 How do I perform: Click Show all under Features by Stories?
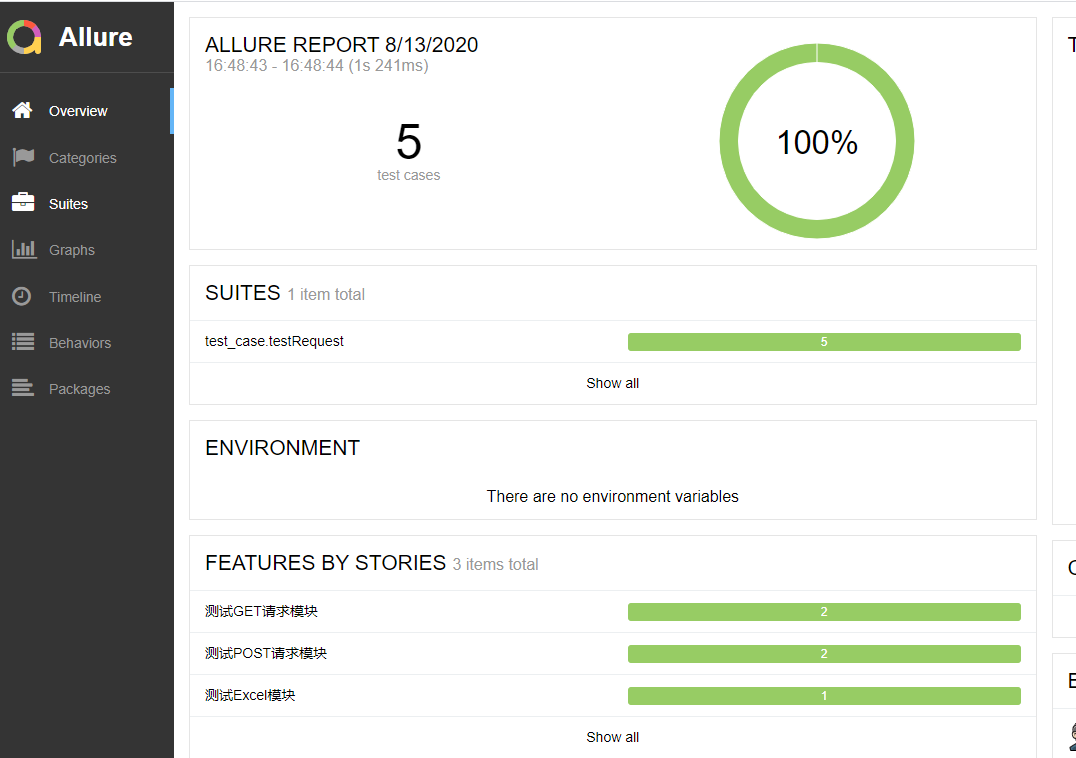[612, 737]
